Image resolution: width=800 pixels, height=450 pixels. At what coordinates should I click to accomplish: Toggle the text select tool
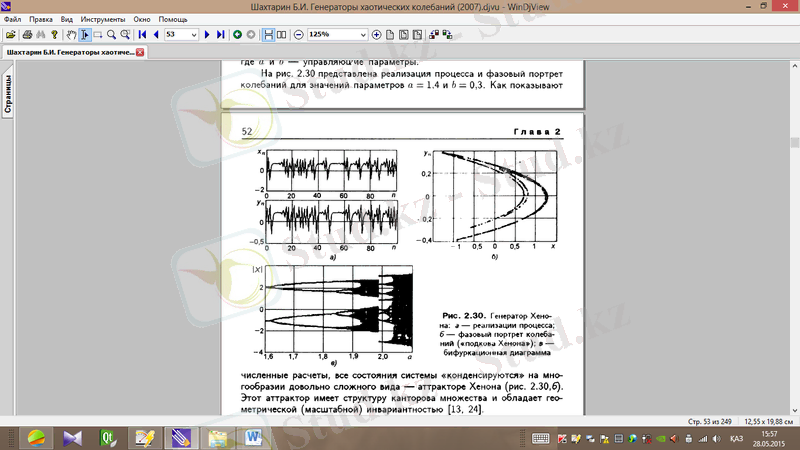84,34
